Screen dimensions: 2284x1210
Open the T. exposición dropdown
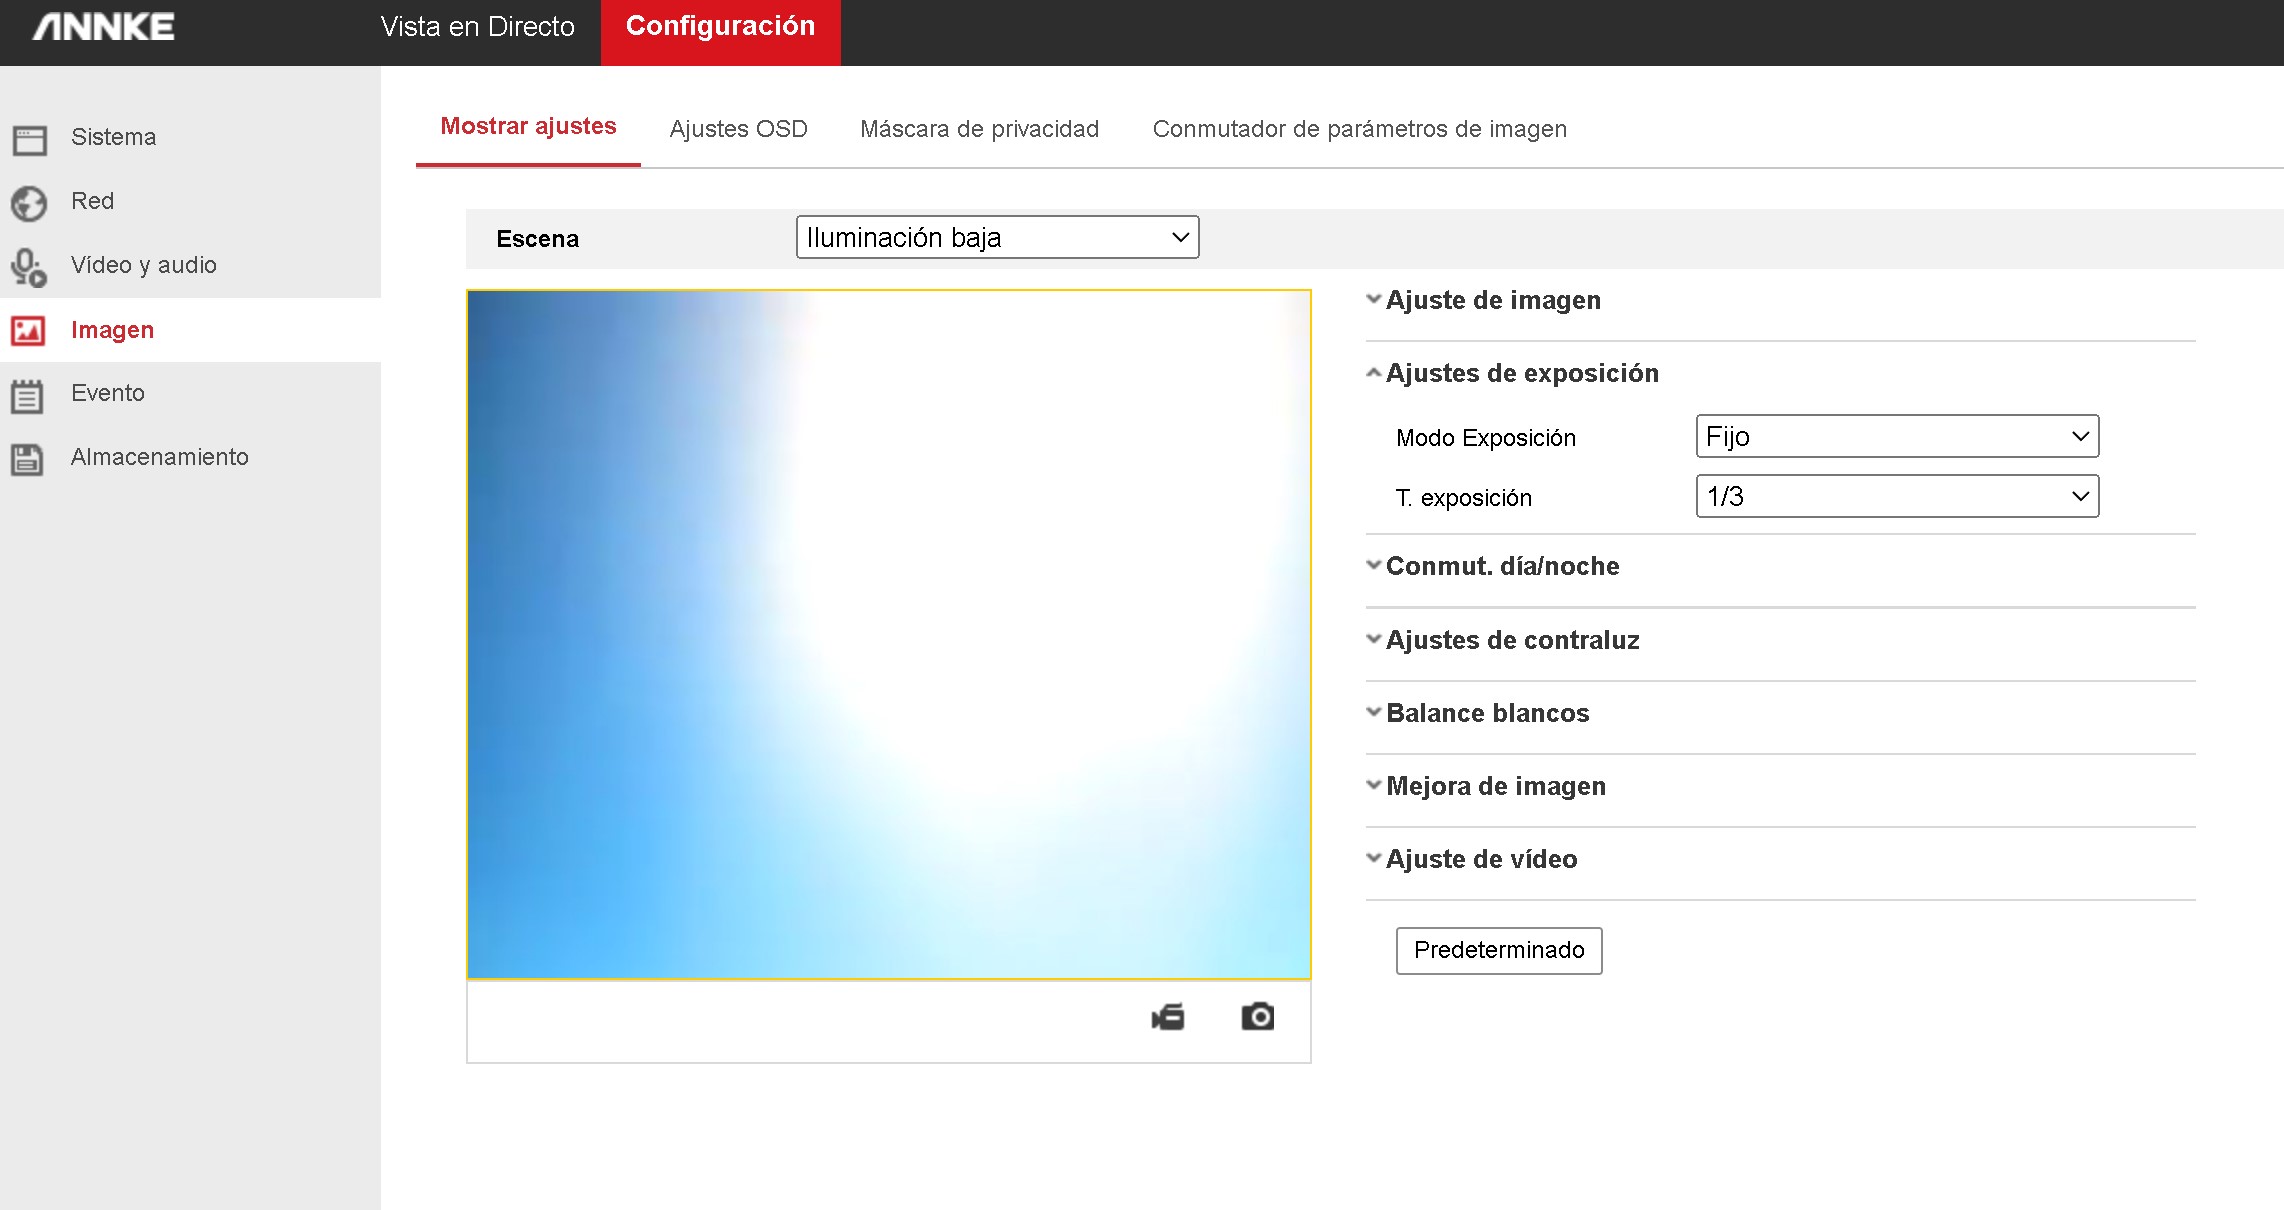coord(1897,497)
